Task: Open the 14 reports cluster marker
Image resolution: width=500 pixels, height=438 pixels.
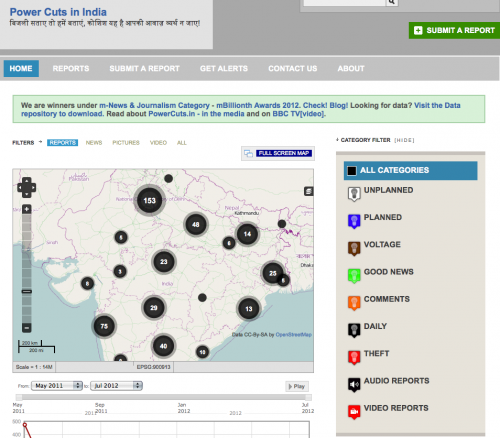Action: [x=247, y=234]
